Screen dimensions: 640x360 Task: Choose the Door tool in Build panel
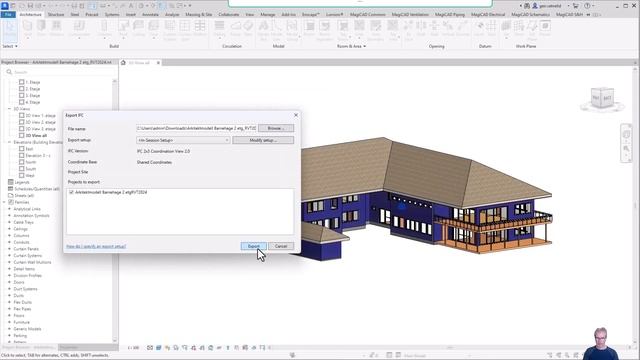42,29
